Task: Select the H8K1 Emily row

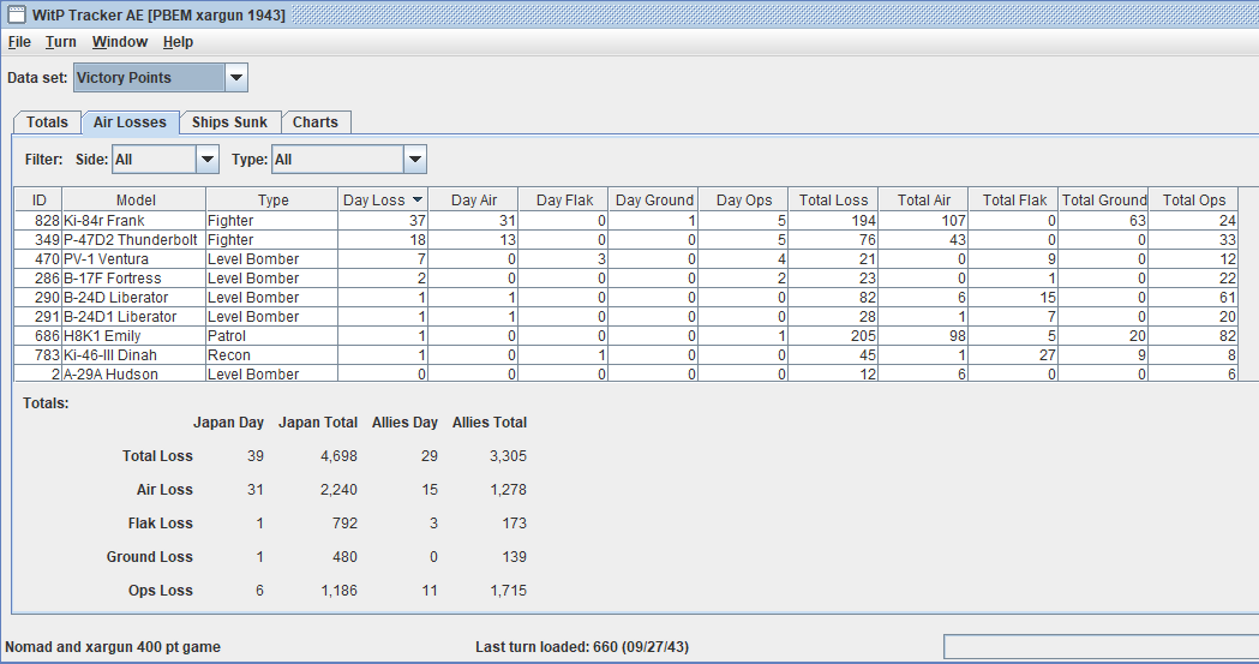Action: 102,336
